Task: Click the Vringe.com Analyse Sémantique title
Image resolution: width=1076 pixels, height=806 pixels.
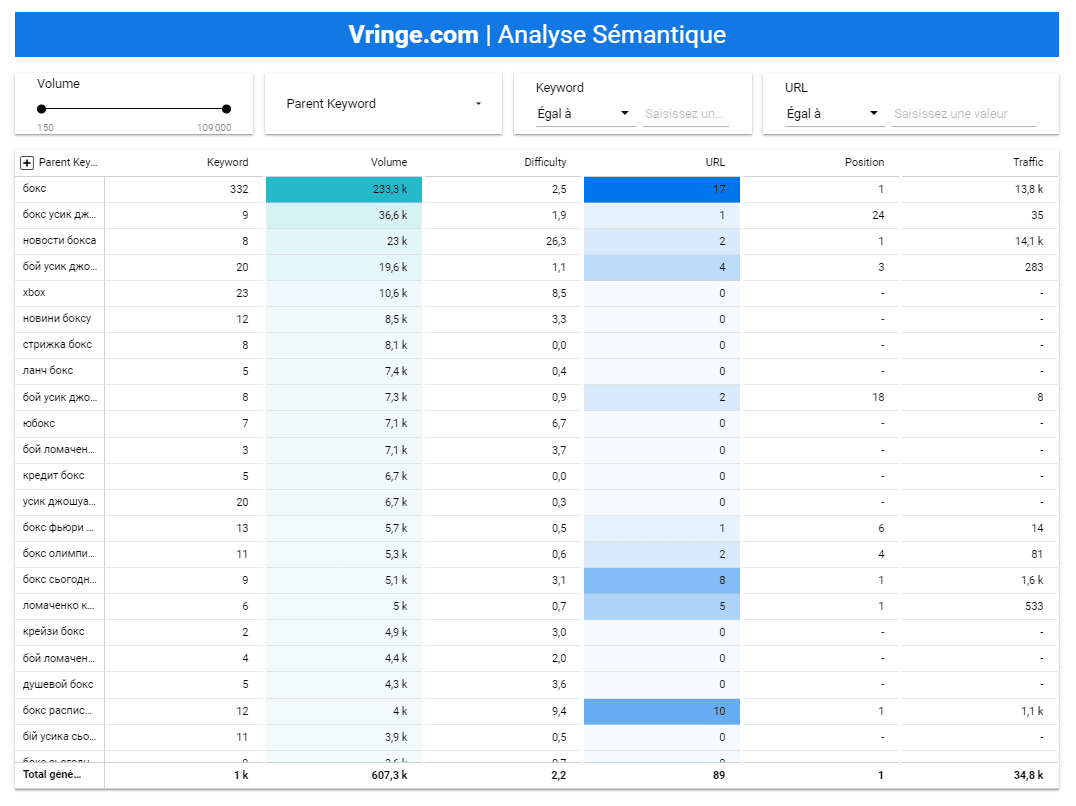Action: click(537, 34)
